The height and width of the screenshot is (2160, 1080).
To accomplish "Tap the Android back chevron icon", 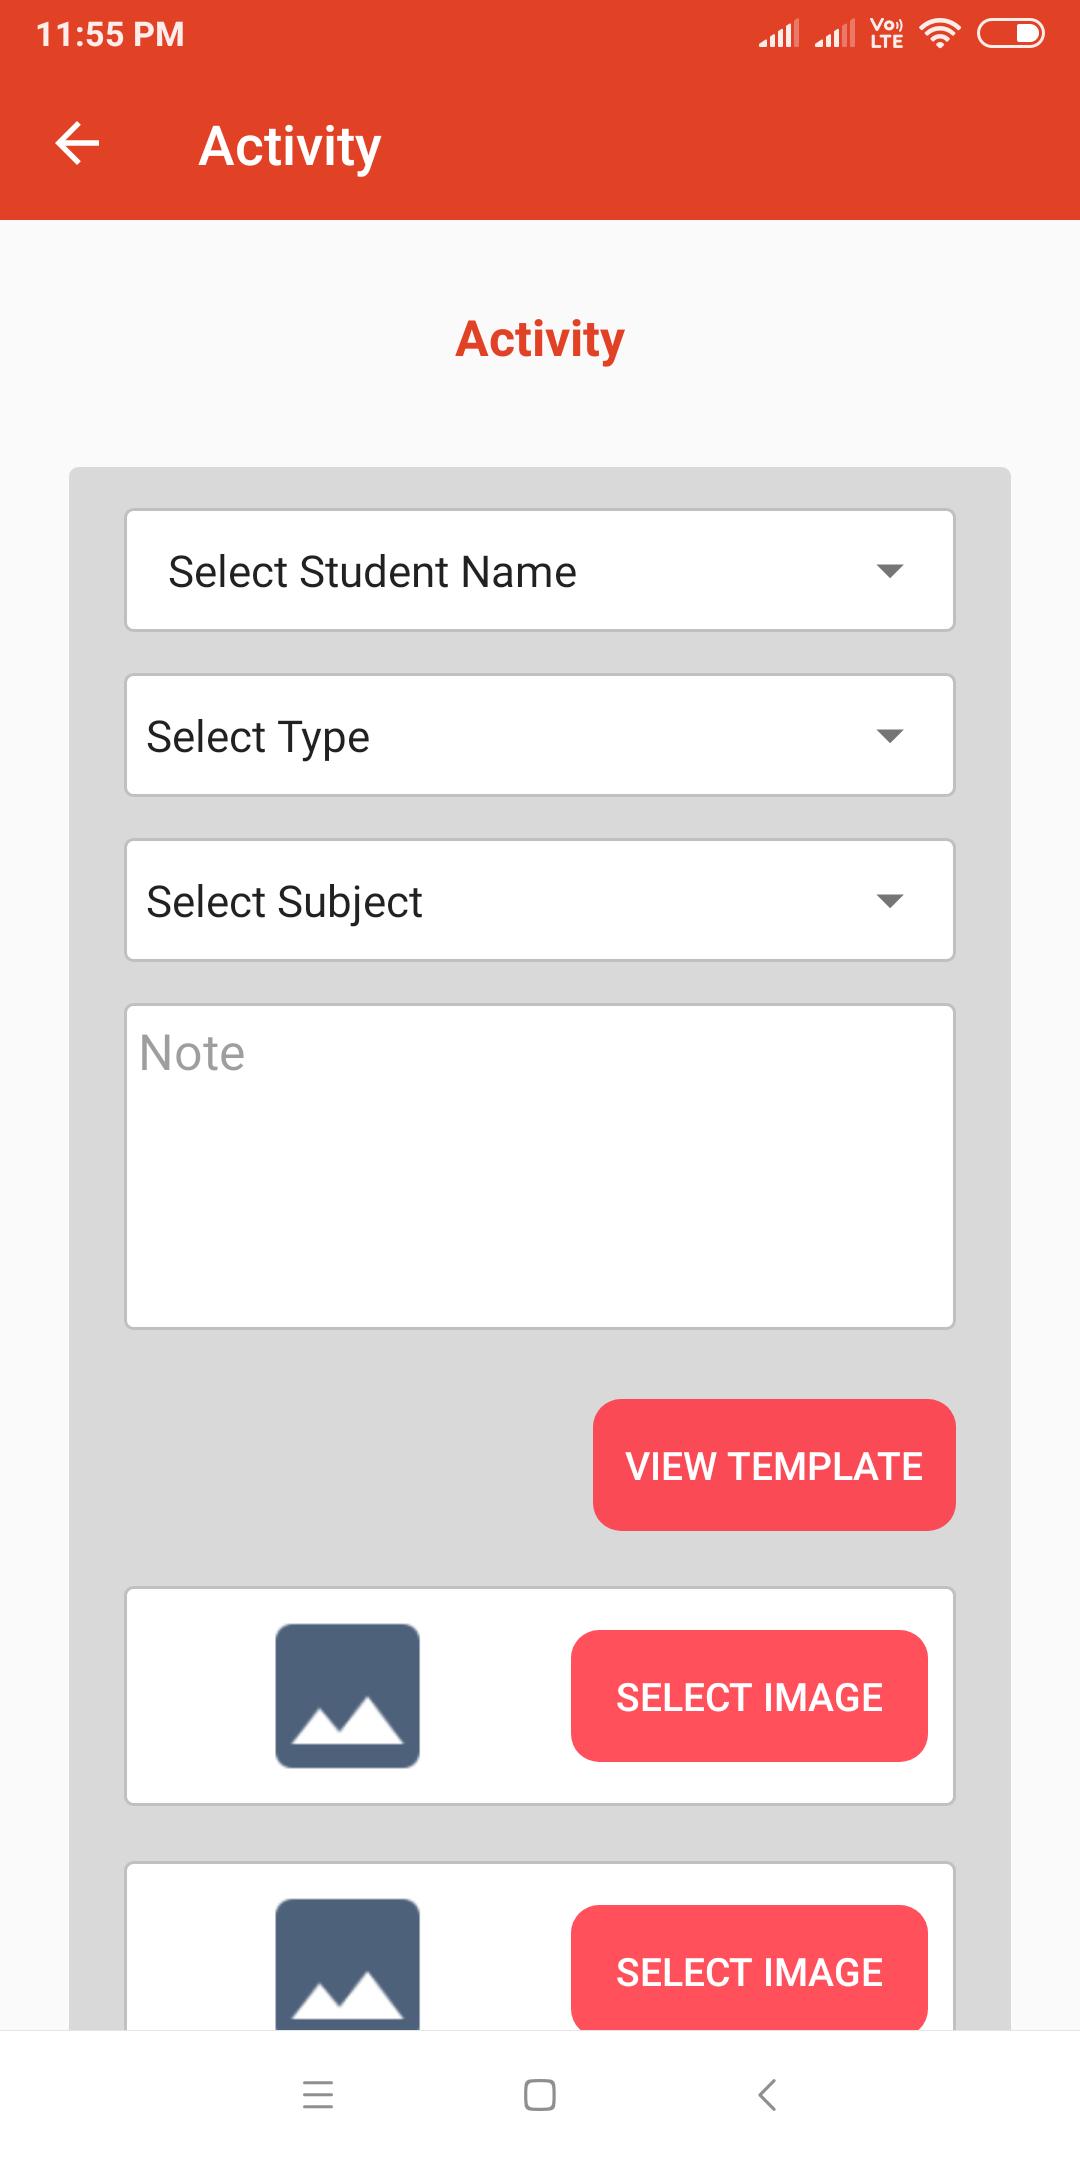I will 767,2094.
